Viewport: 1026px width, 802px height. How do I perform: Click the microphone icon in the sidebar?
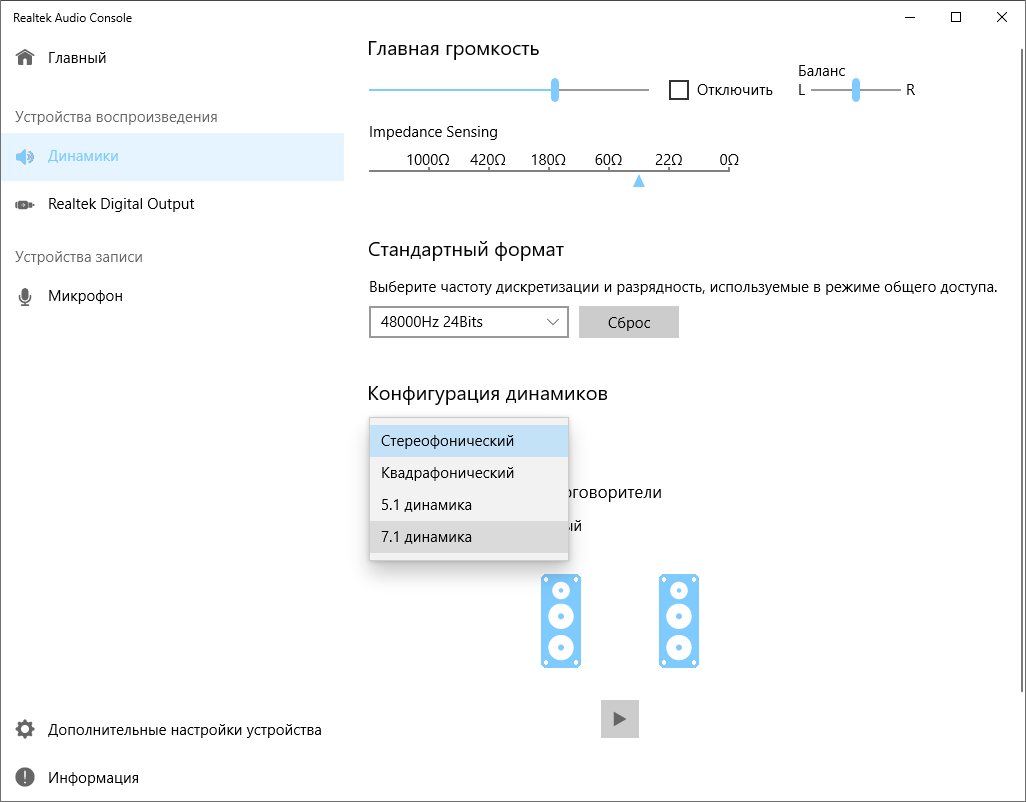click(25, 297)
